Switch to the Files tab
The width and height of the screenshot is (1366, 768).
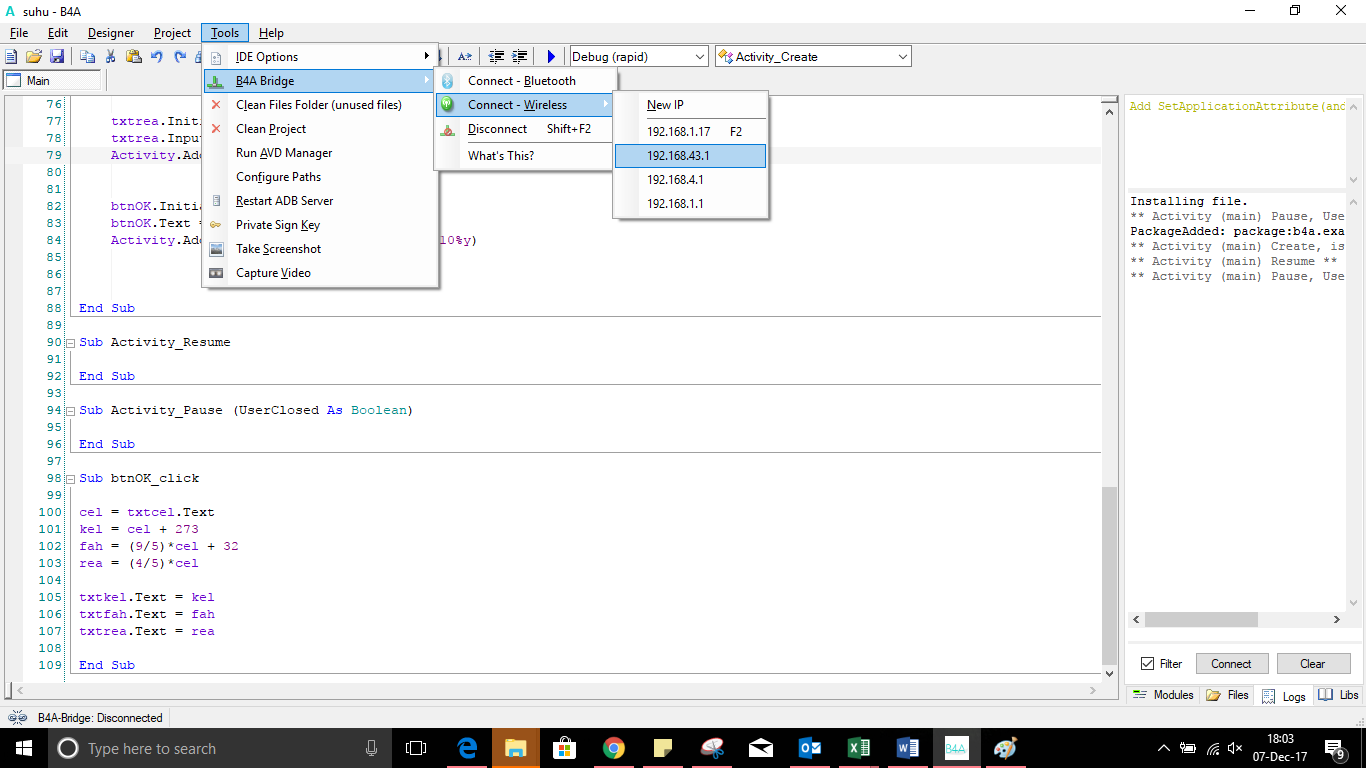(x=1227, y=695)
